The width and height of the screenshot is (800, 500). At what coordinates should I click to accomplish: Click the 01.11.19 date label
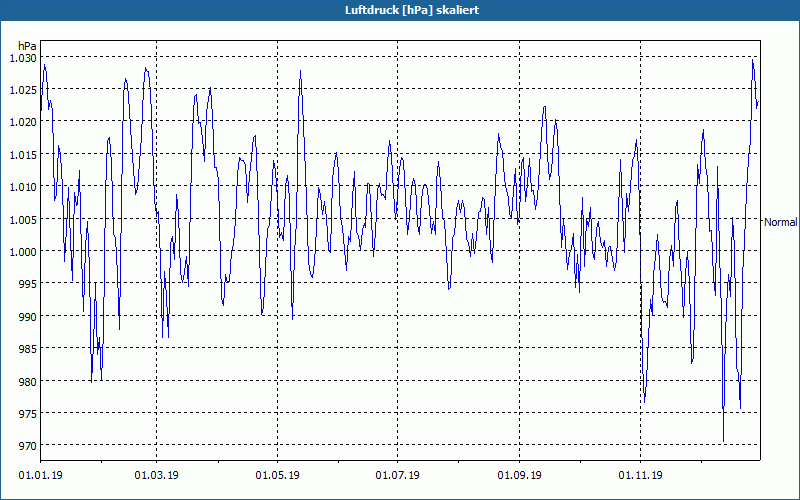point(640,476)
